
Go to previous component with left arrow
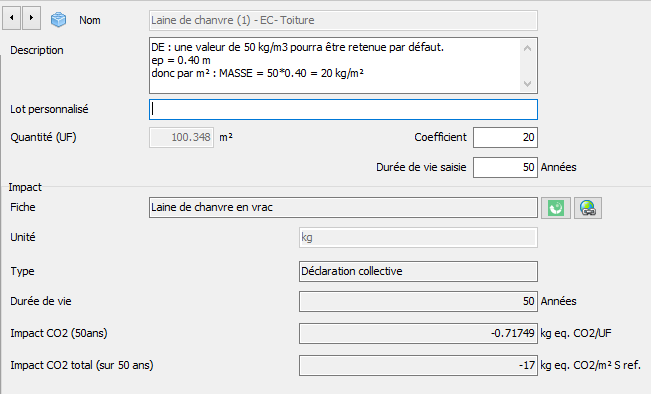[x=12, y=18]
